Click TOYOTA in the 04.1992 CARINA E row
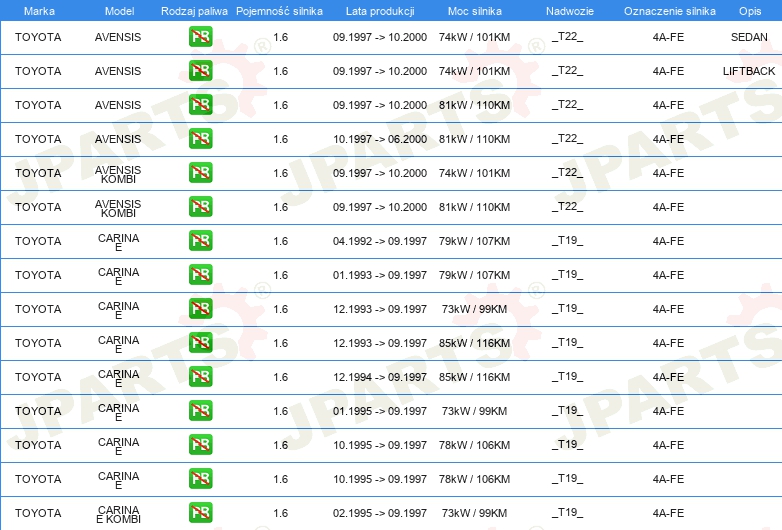Viewport: 782px width, 530px height. tap(38, 241)
